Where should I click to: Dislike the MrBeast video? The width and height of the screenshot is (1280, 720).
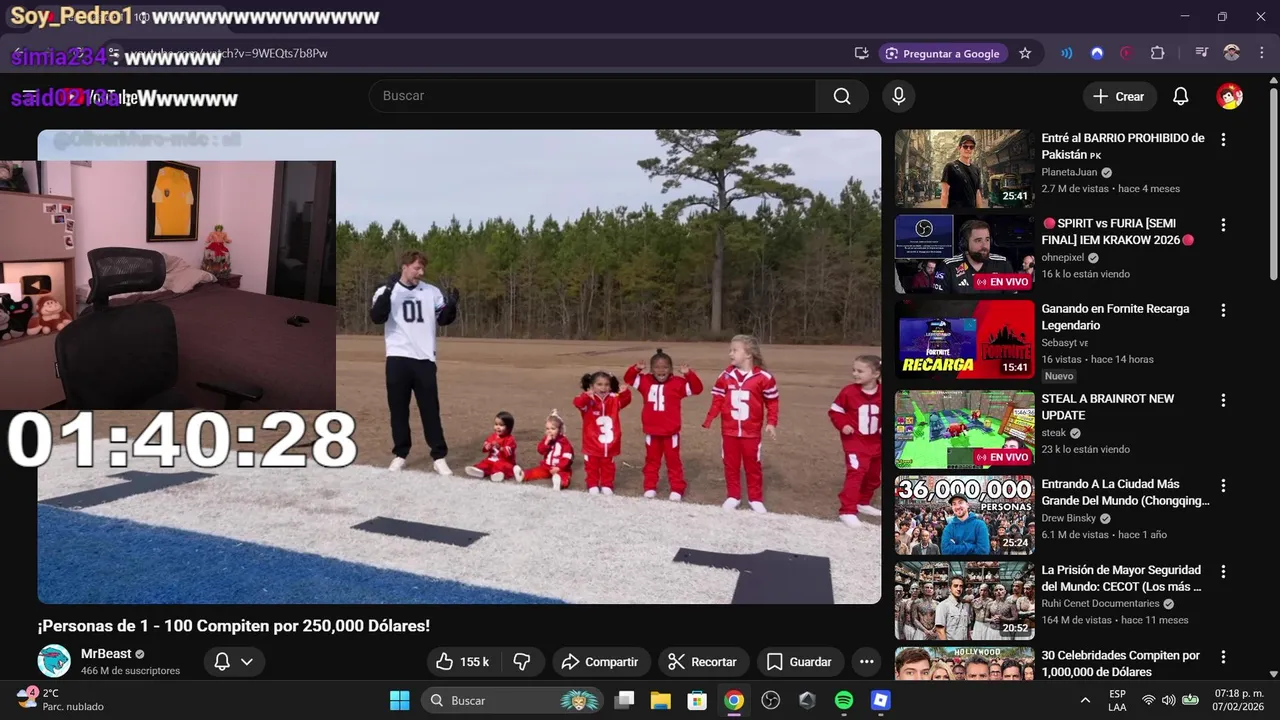(522, 662)
